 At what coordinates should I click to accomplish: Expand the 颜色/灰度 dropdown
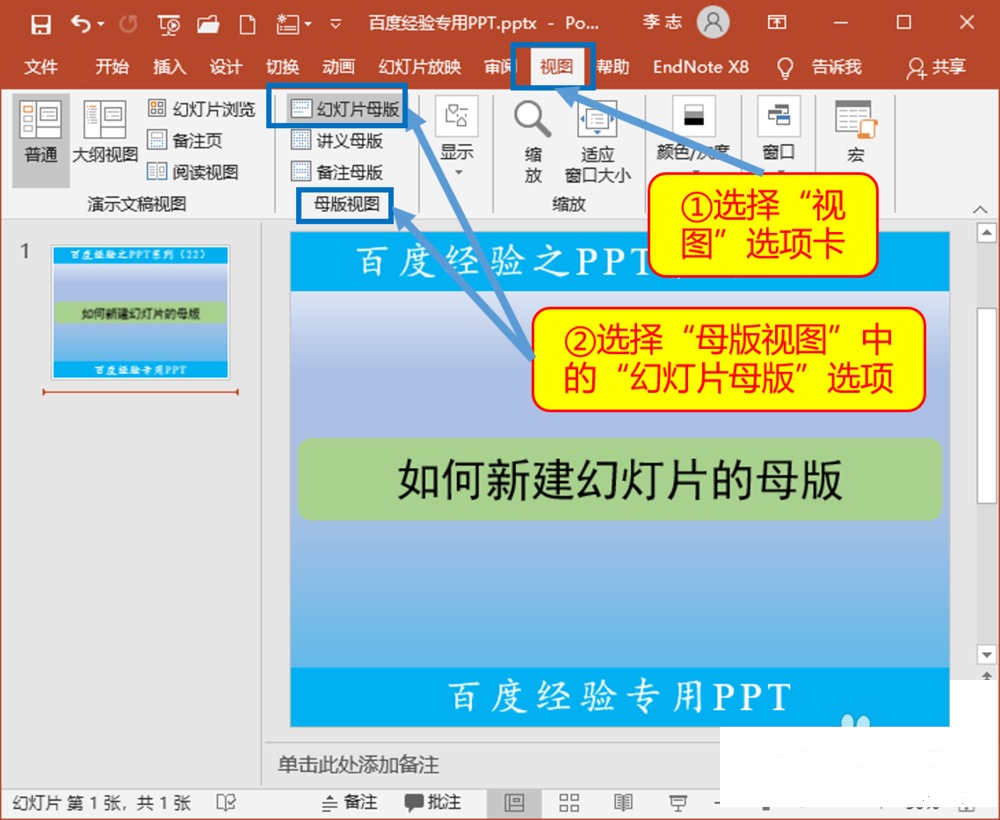693,135
